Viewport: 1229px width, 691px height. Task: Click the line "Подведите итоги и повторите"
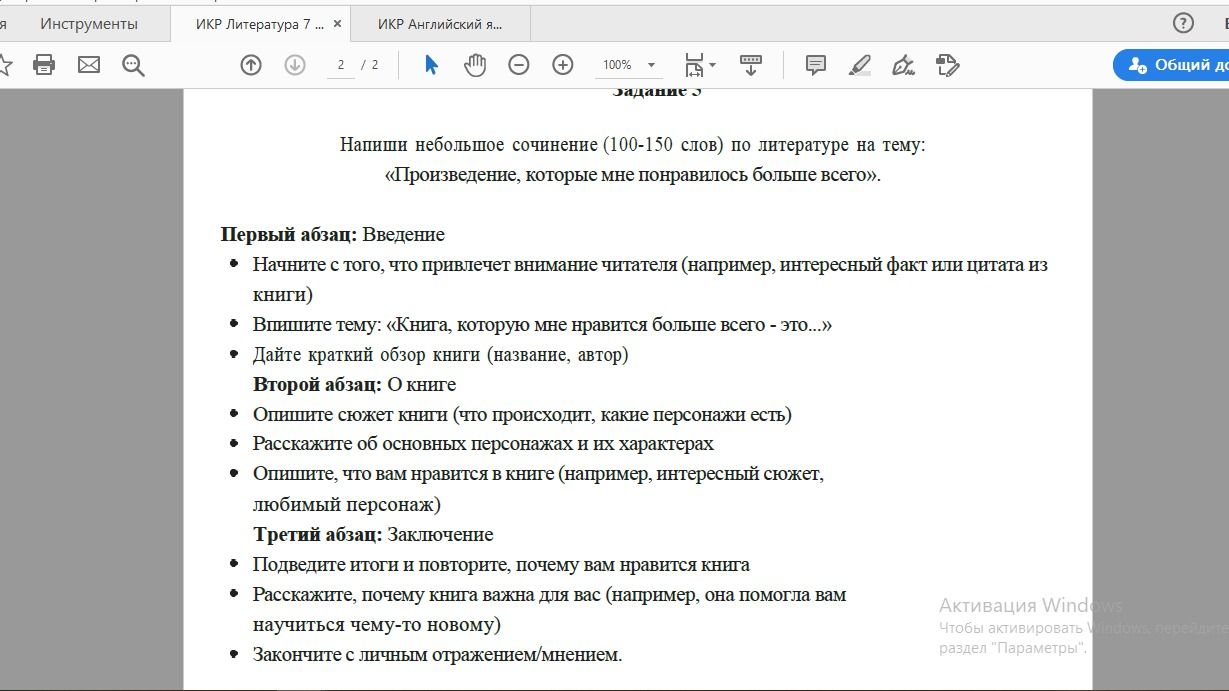pos(501,565)
